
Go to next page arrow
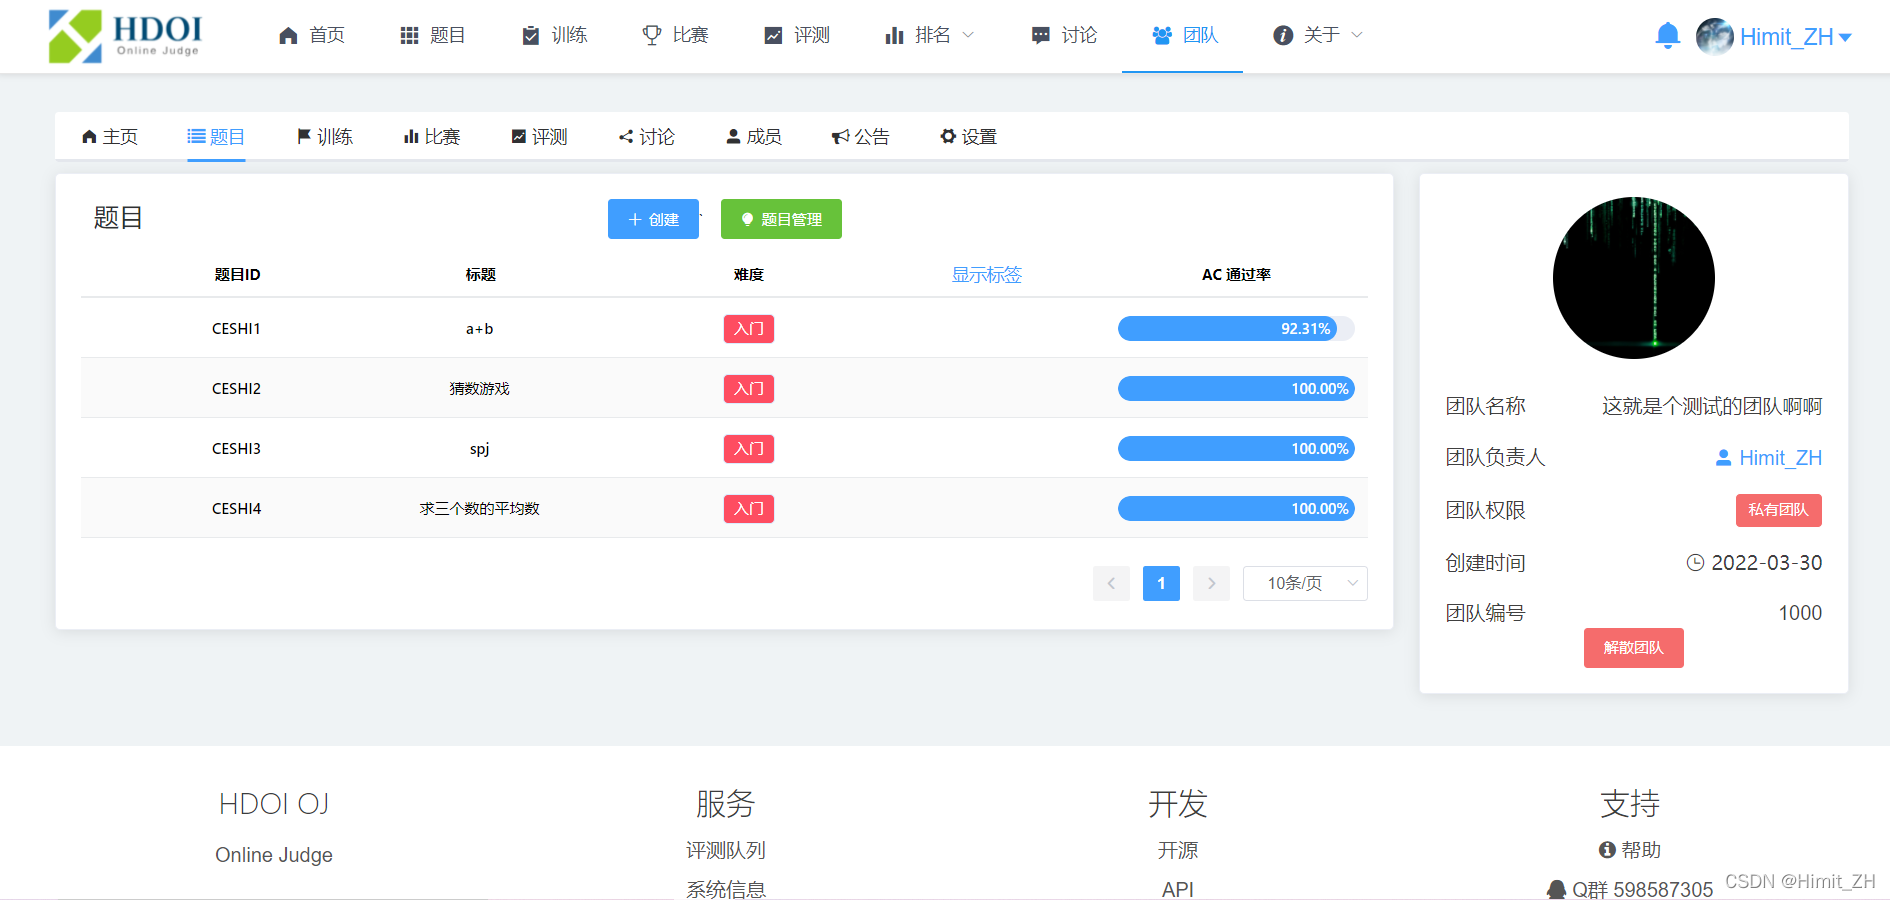(x=1211, y=583)
